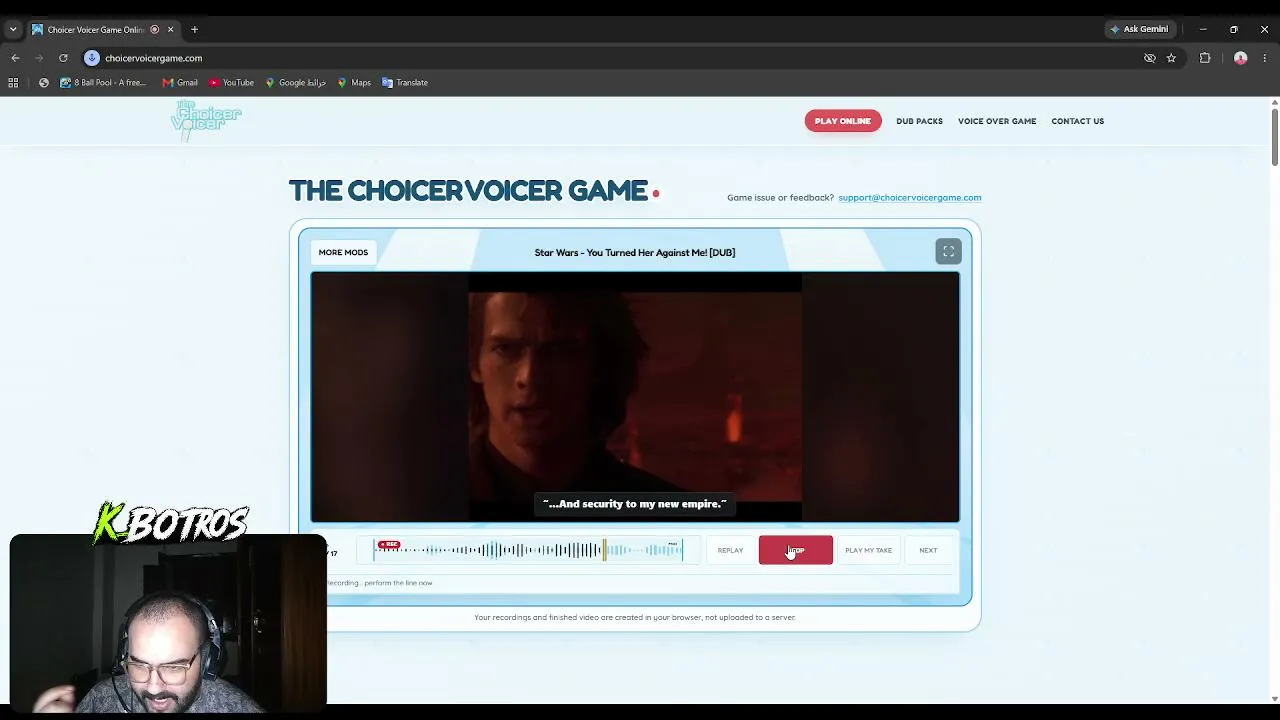Click 'THE CHOICERVOICER GAME' heading
This screenshot has width=1280, height=720.
(468, 190)
